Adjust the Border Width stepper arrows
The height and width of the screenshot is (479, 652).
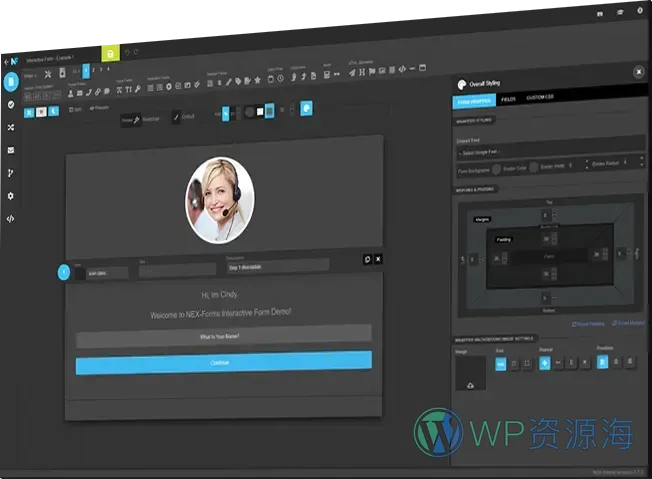point(587,163)
